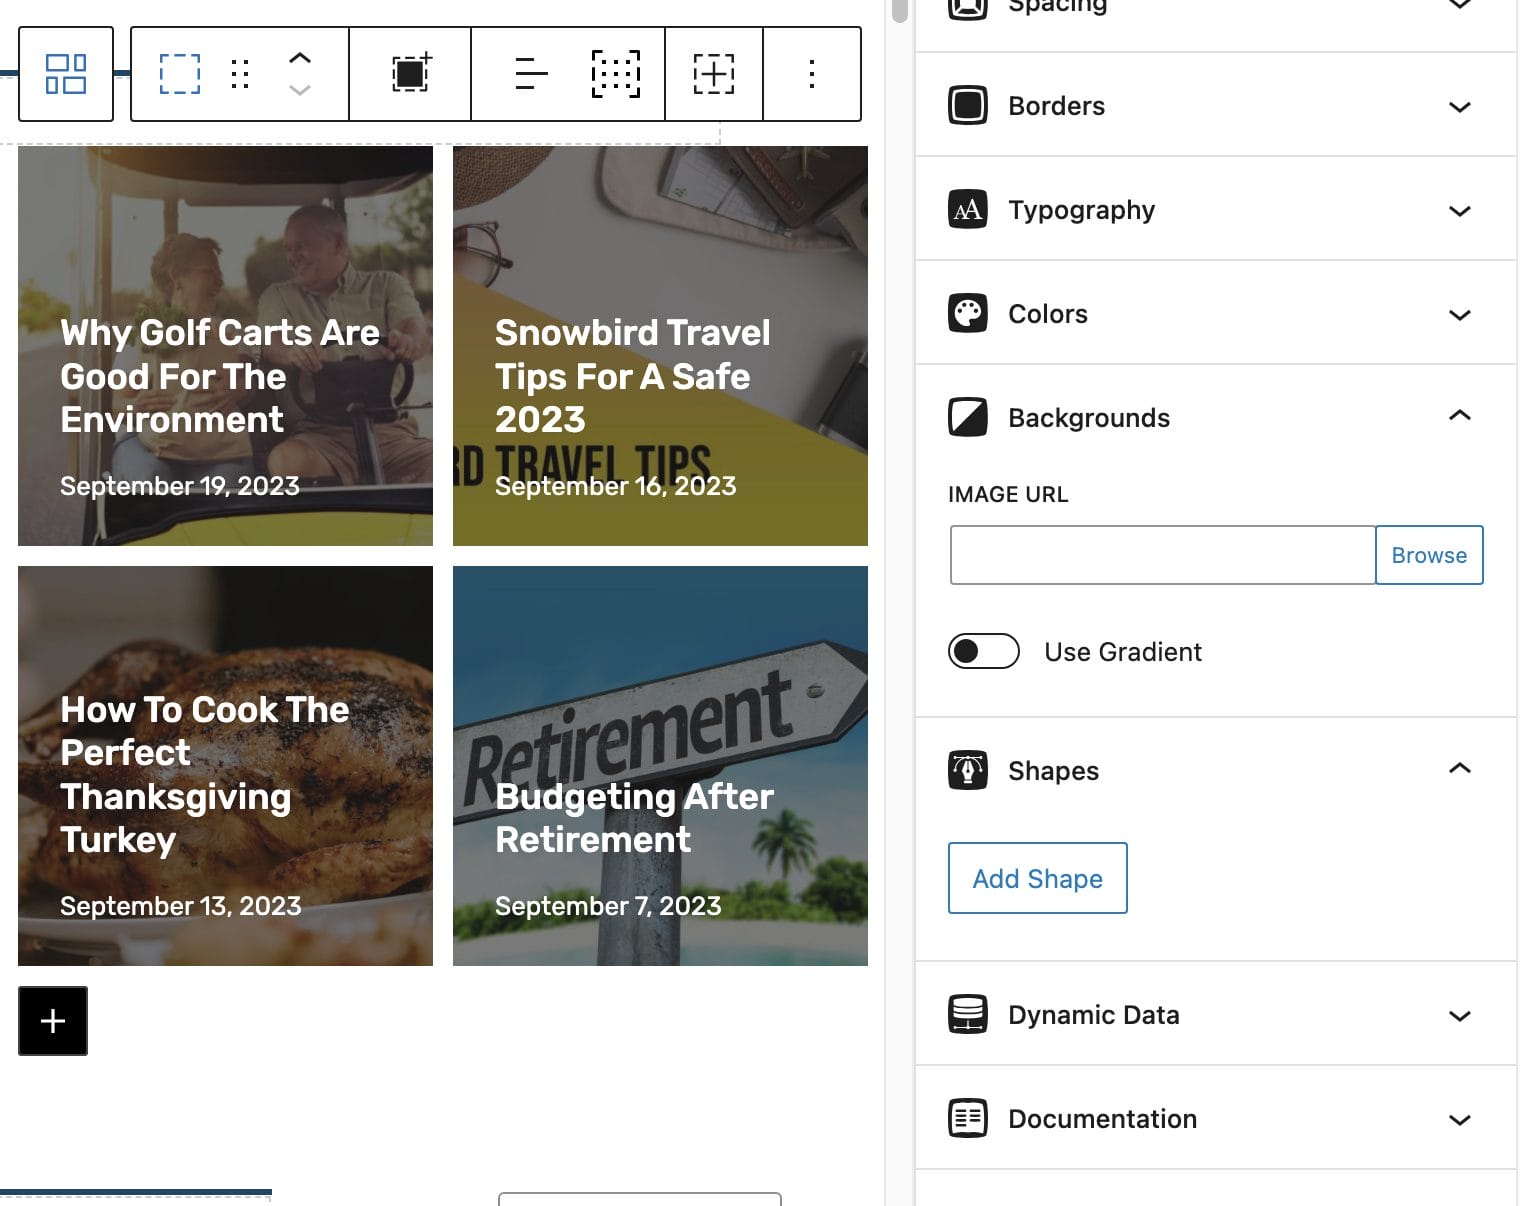Image resolution: width=1520 pixels, height=1206 pixels.
Task: Click the black plus add block button
Action: (53, 1021)
